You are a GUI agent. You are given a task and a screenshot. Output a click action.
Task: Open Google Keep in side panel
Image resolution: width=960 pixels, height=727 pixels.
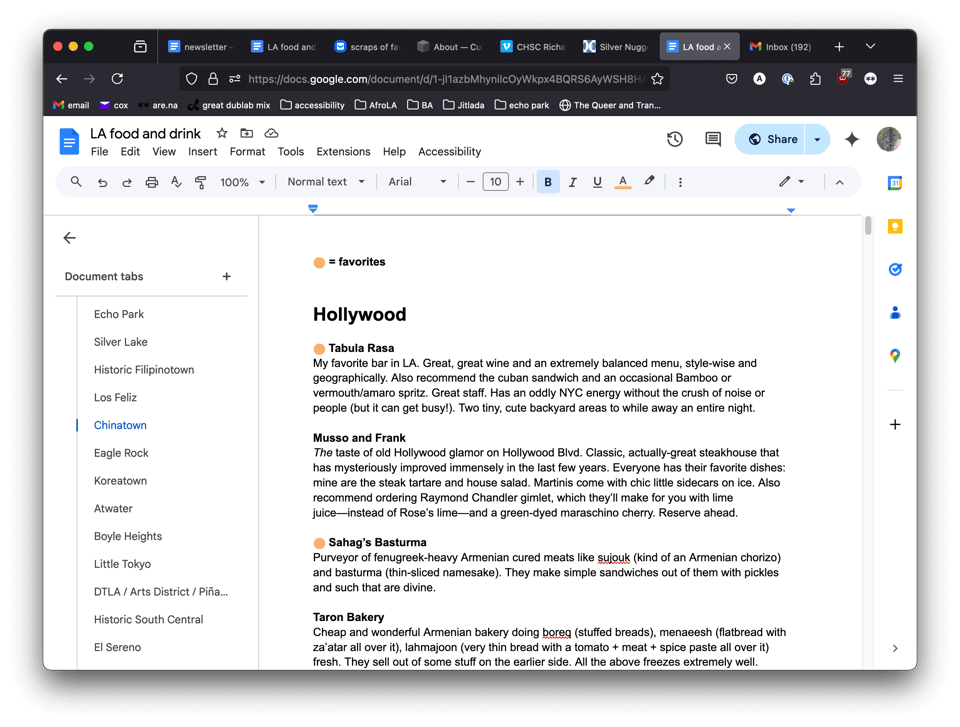point(895,227)
